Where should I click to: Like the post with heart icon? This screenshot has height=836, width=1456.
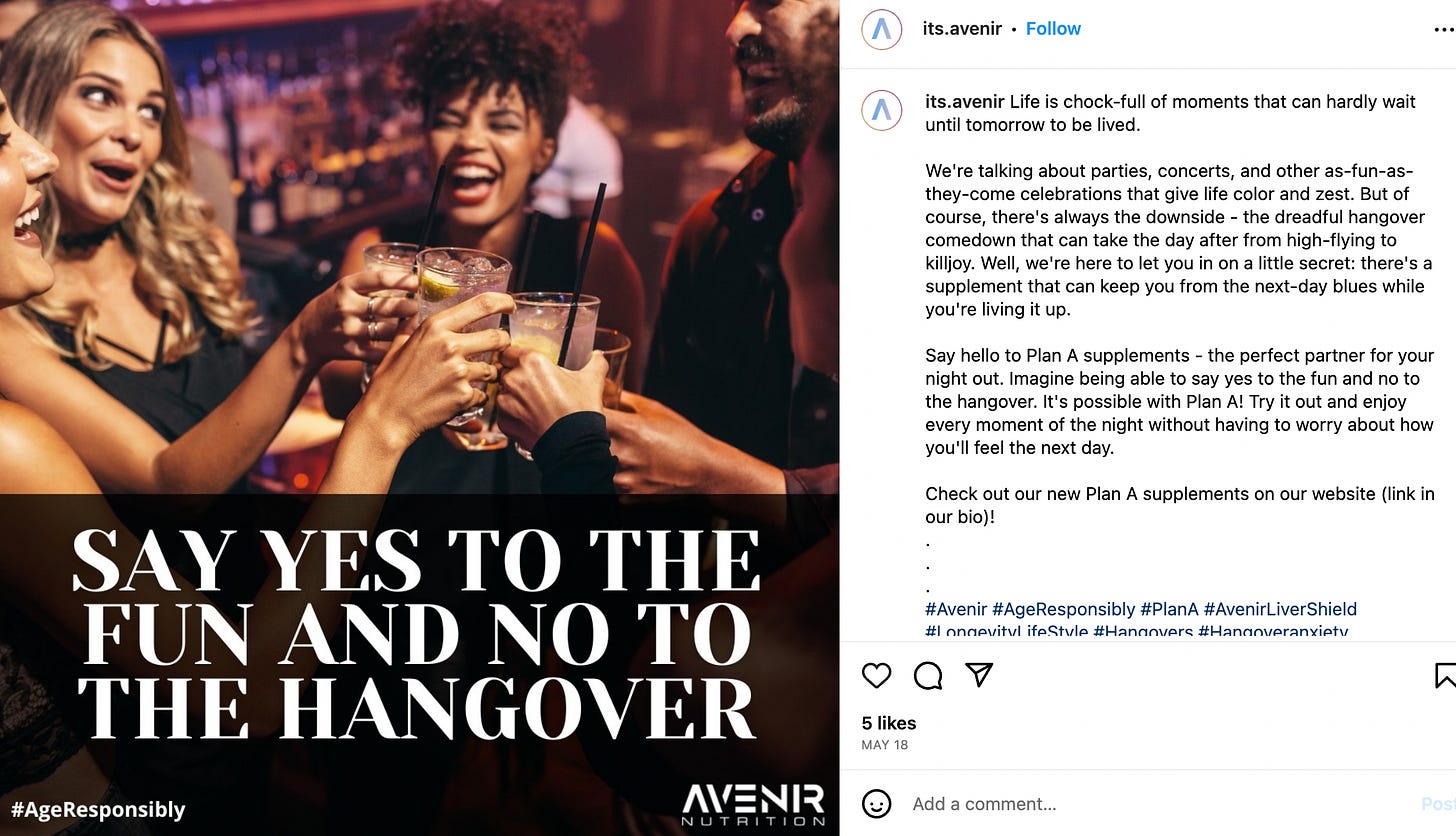(x=876, y=676)
